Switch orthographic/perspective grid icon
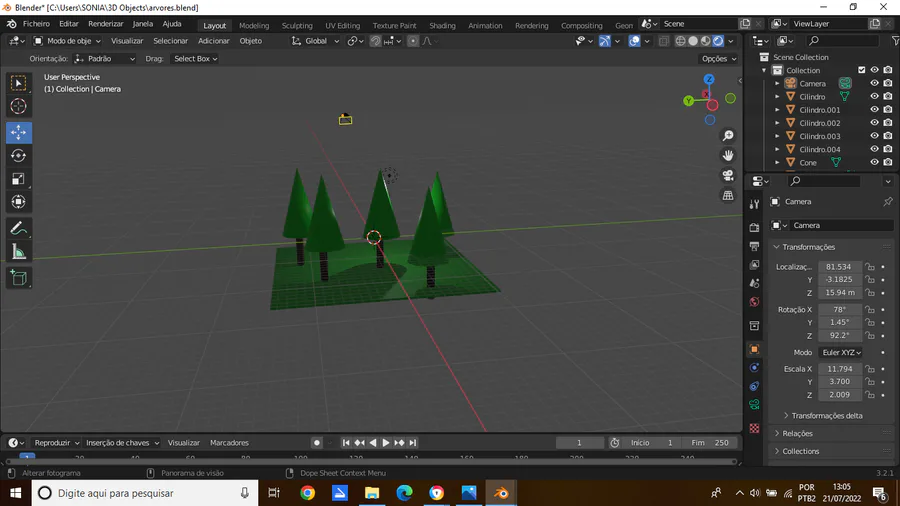Viewport: 900px width, 506px height. click(728, 196)
